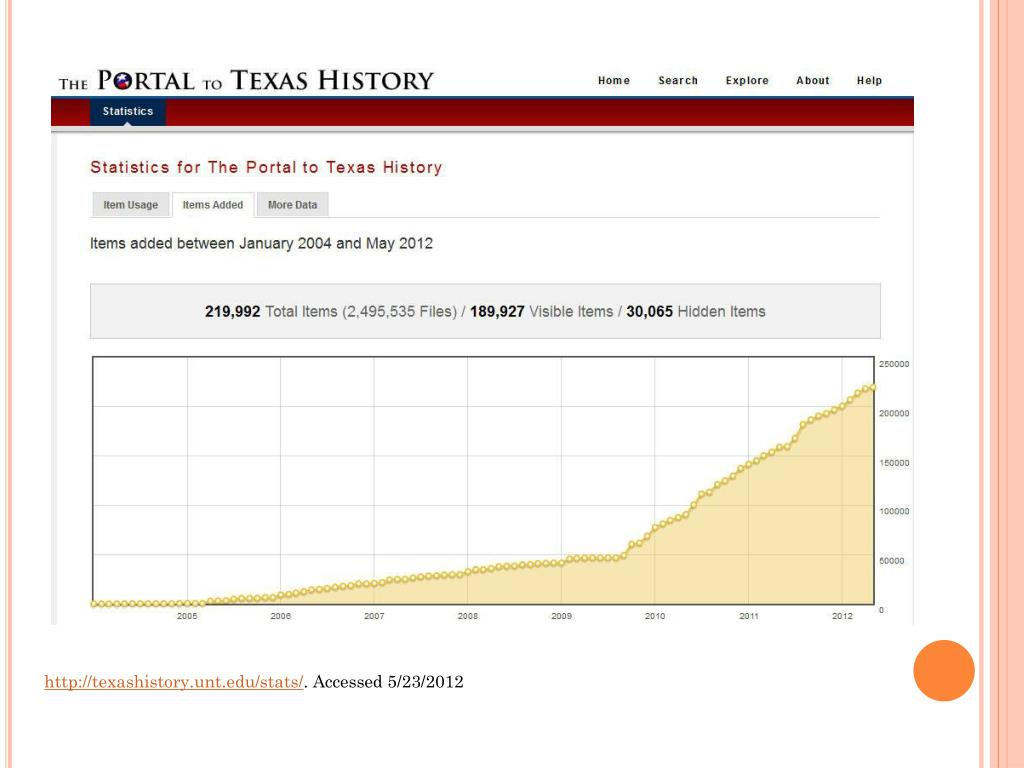Viewport: 1024px width, 768px height.
Task: Click the Statistics for The Portal heading
Action: [266, 167]
